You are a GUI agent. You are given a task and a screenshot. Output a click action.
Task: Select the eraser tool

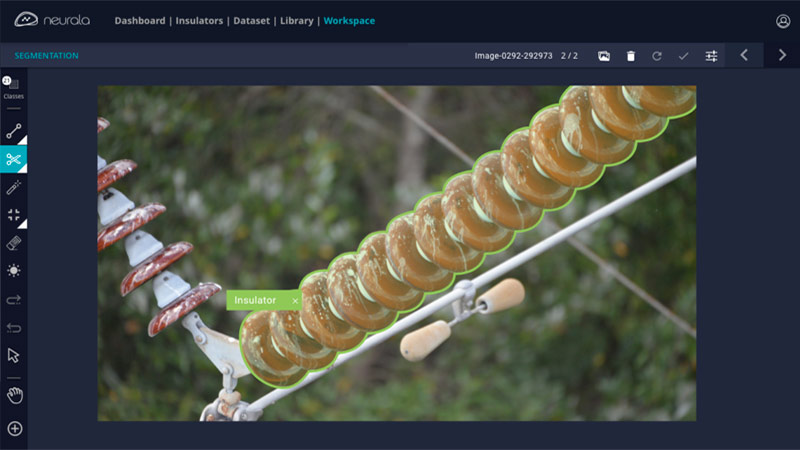pyautogui.click(x=14, y=243)
